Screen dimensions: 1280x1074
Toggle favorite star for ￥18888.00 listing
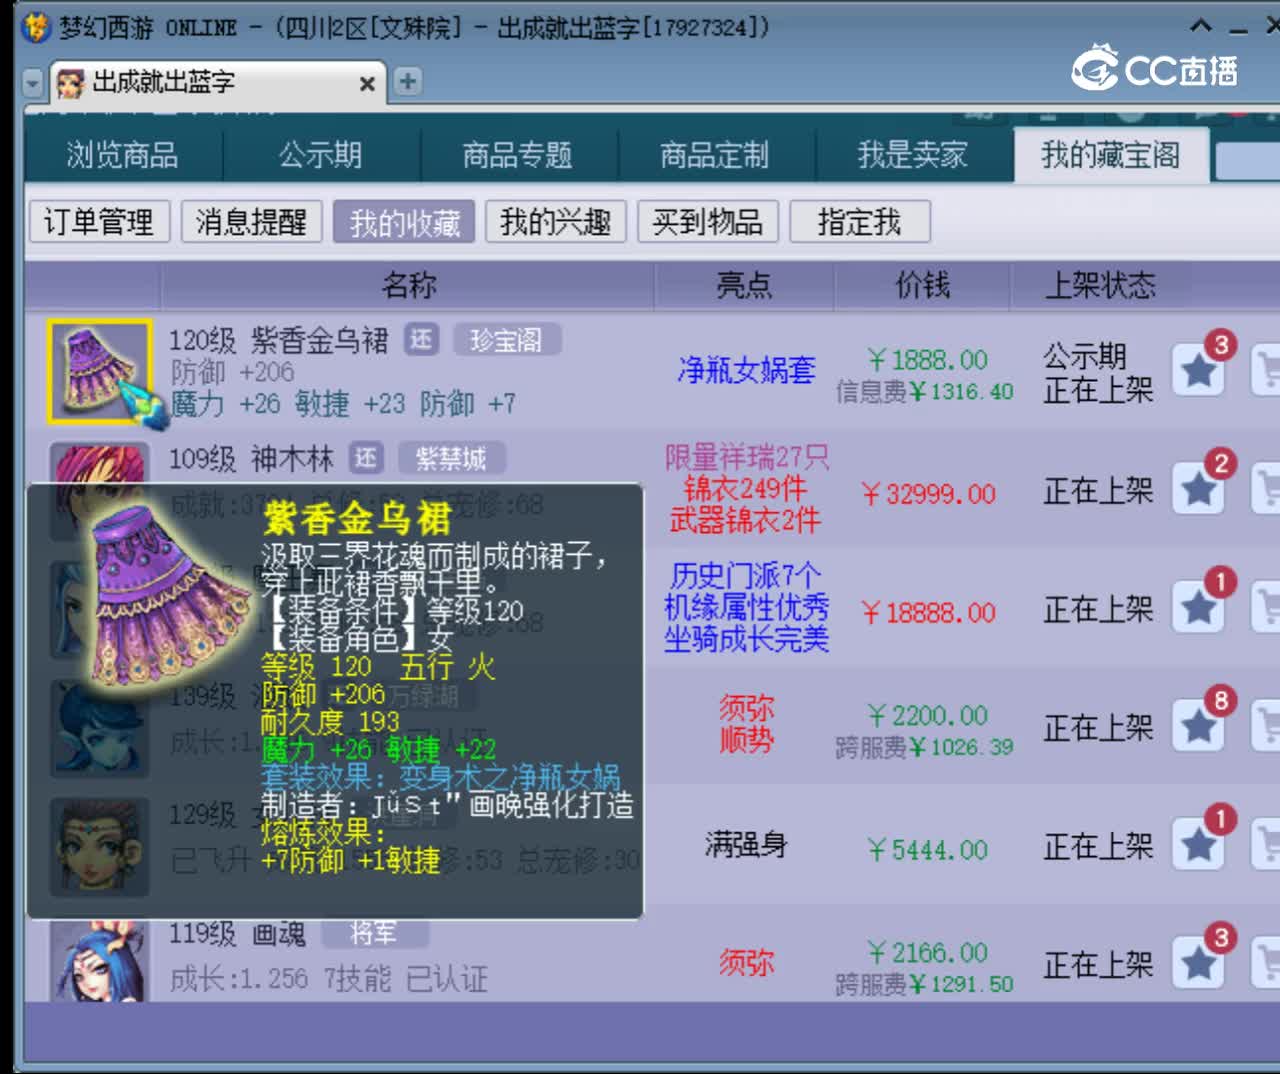(x=1199, y=608)
